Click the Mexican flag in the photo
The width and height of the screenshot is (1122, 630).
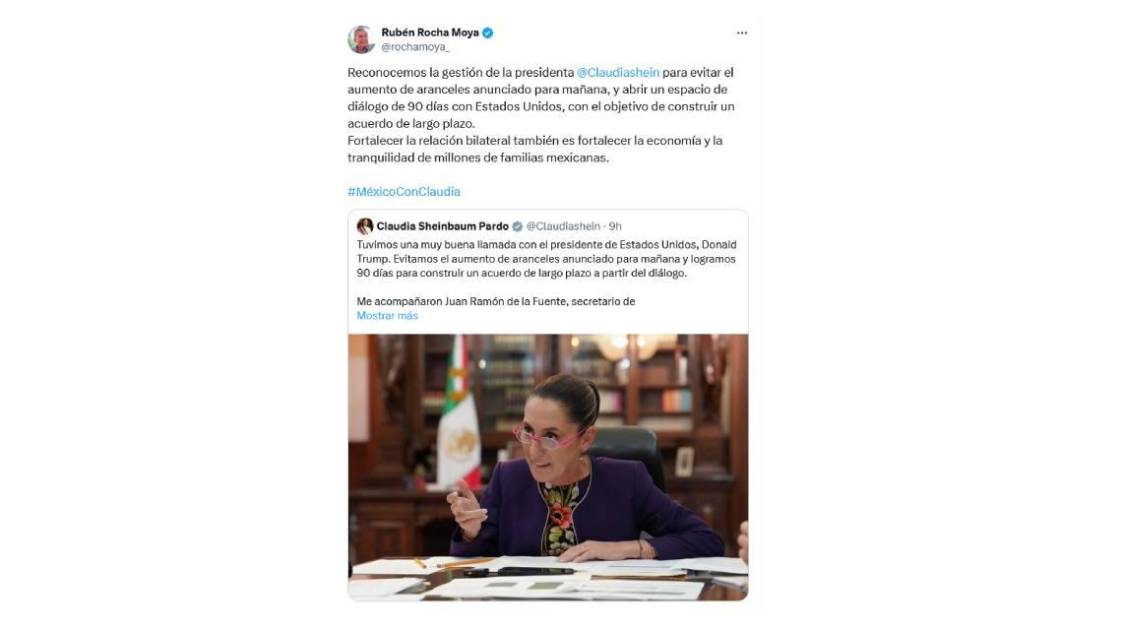click(458, 415)
